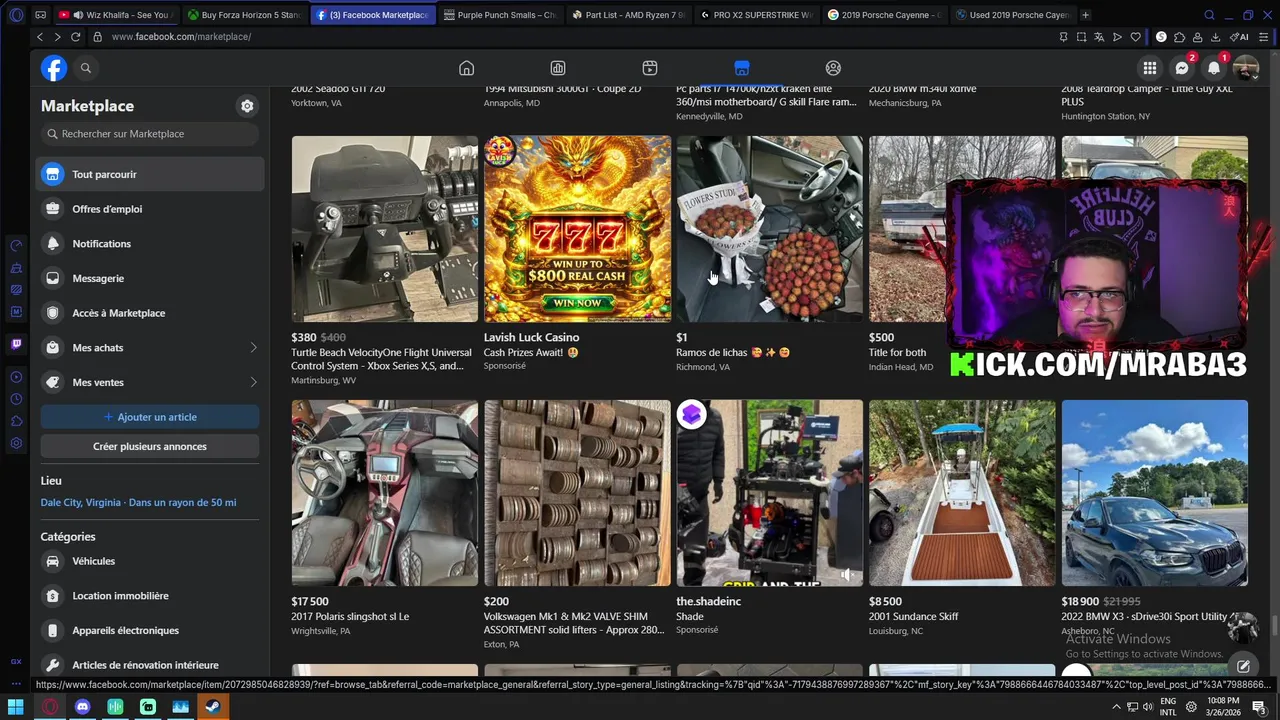Open Facebook notifications bell
Viewport: 1280px width, 720px height.
(1214, 68)
